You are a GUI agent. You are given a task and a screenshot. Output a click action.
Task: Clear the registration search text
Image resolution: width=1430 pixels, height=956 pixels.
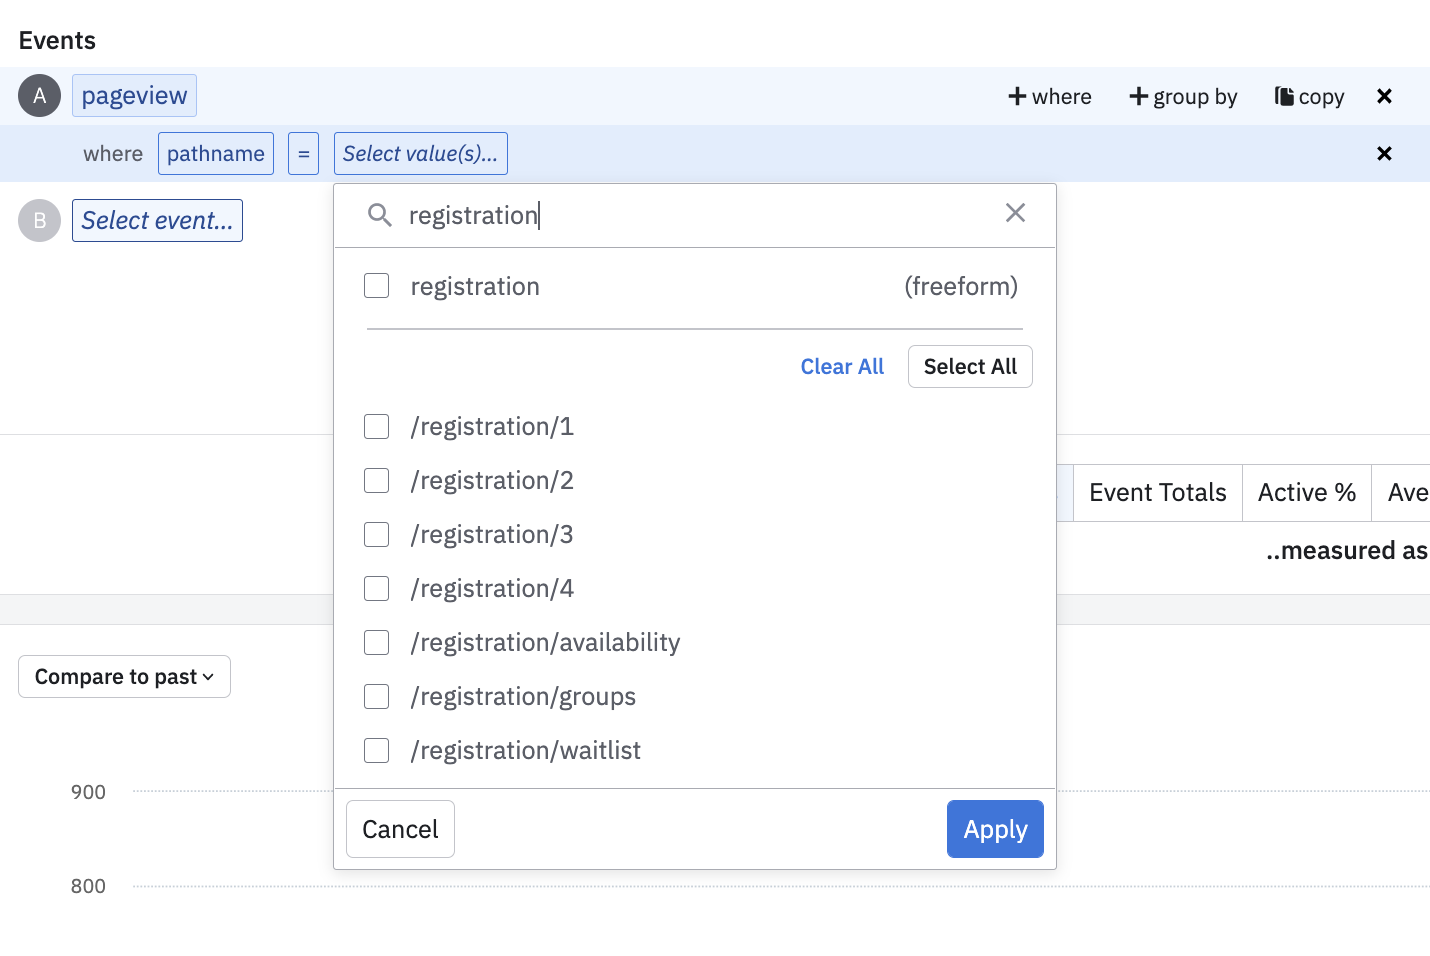(x=1015, y=213)
